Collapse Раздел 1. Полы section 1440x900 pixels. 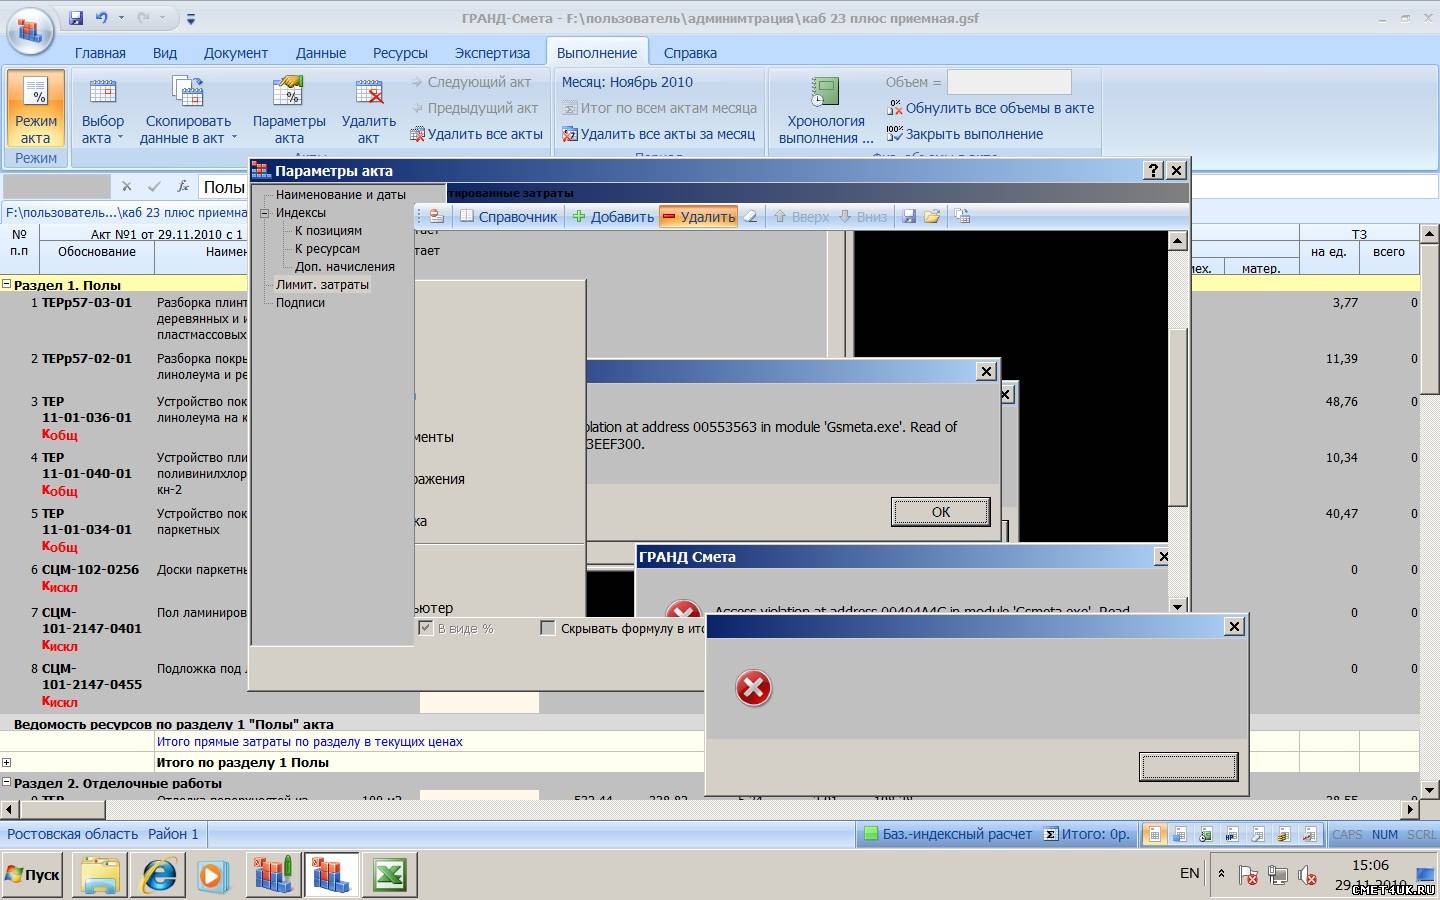6,284
